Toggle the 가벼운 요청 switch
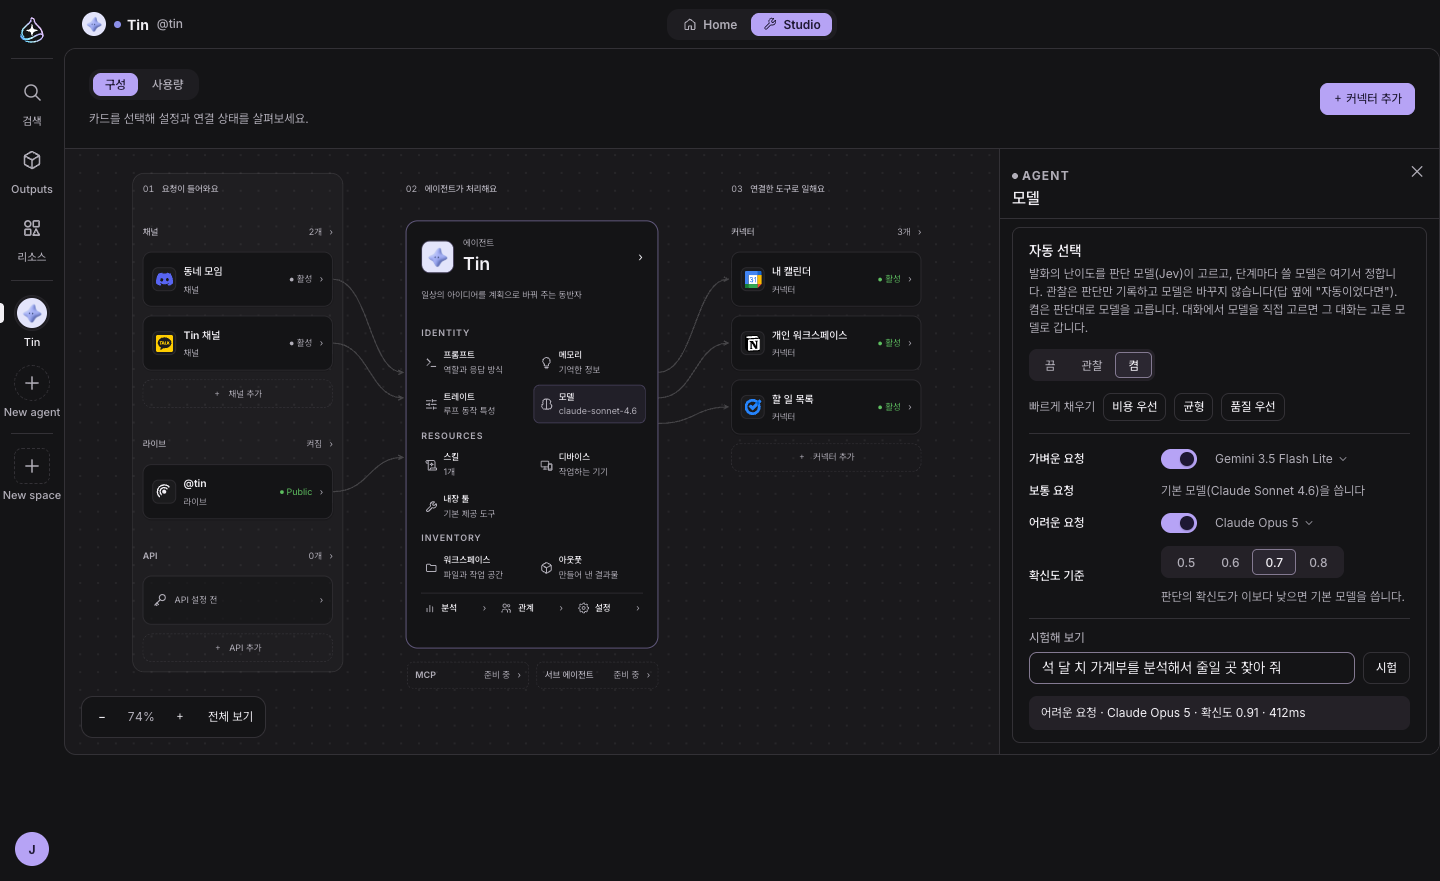Screen dimensions: 1440x881 [1179, 459]
